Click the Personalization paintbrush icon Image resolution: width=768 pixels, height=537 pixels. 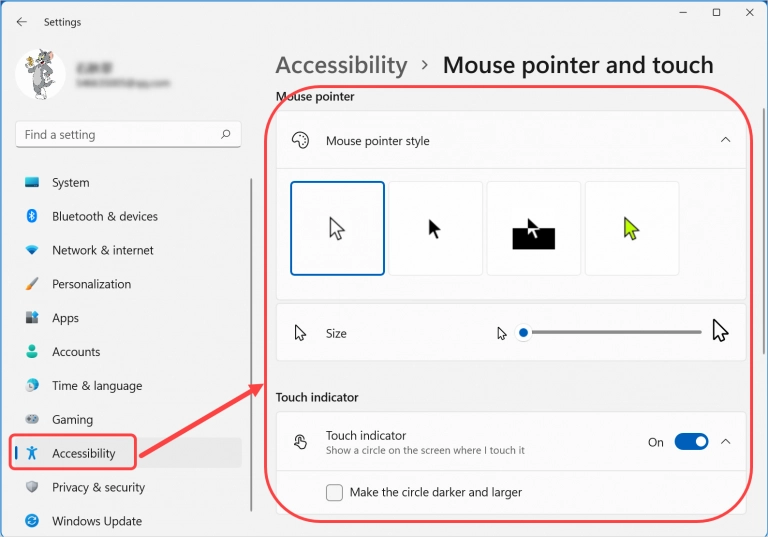[x=32, y=284]
